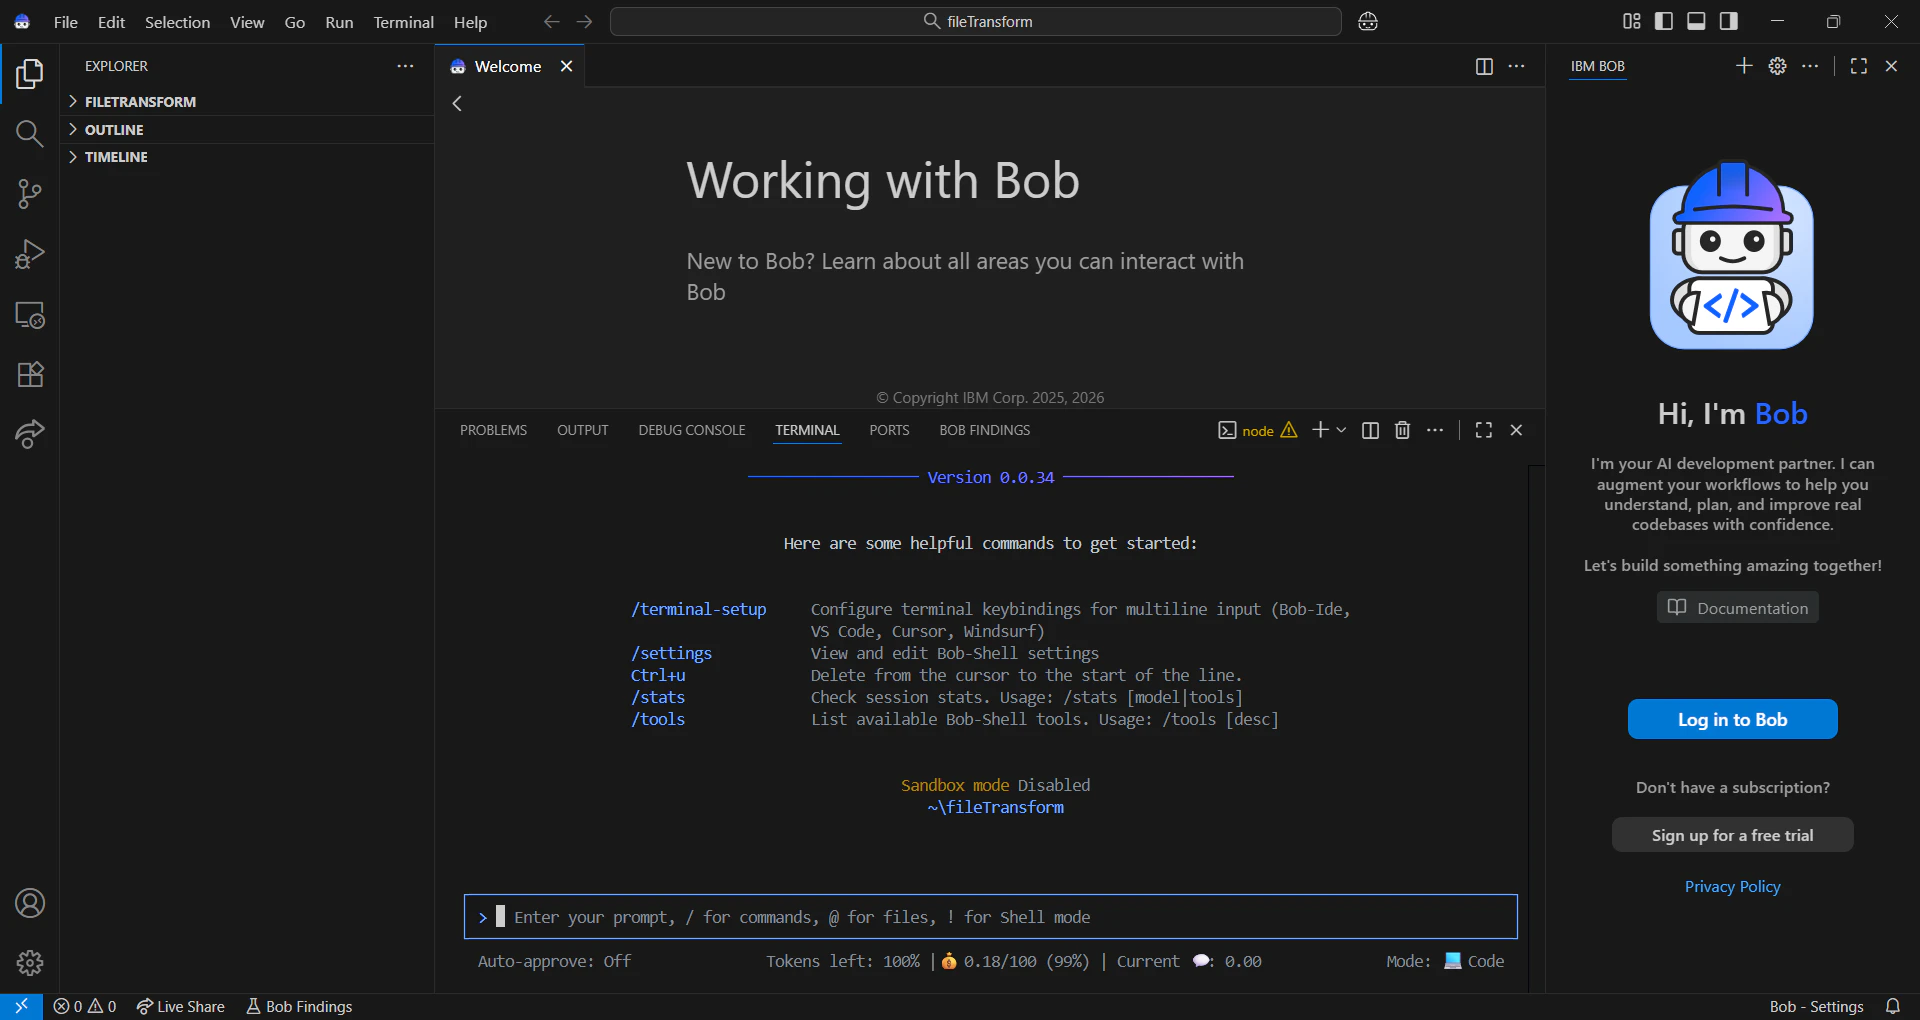Click the Log in to Bob button
Image resolution: width=1920 pixels, height=1020 pixels.
click(x=1732, y=719)
